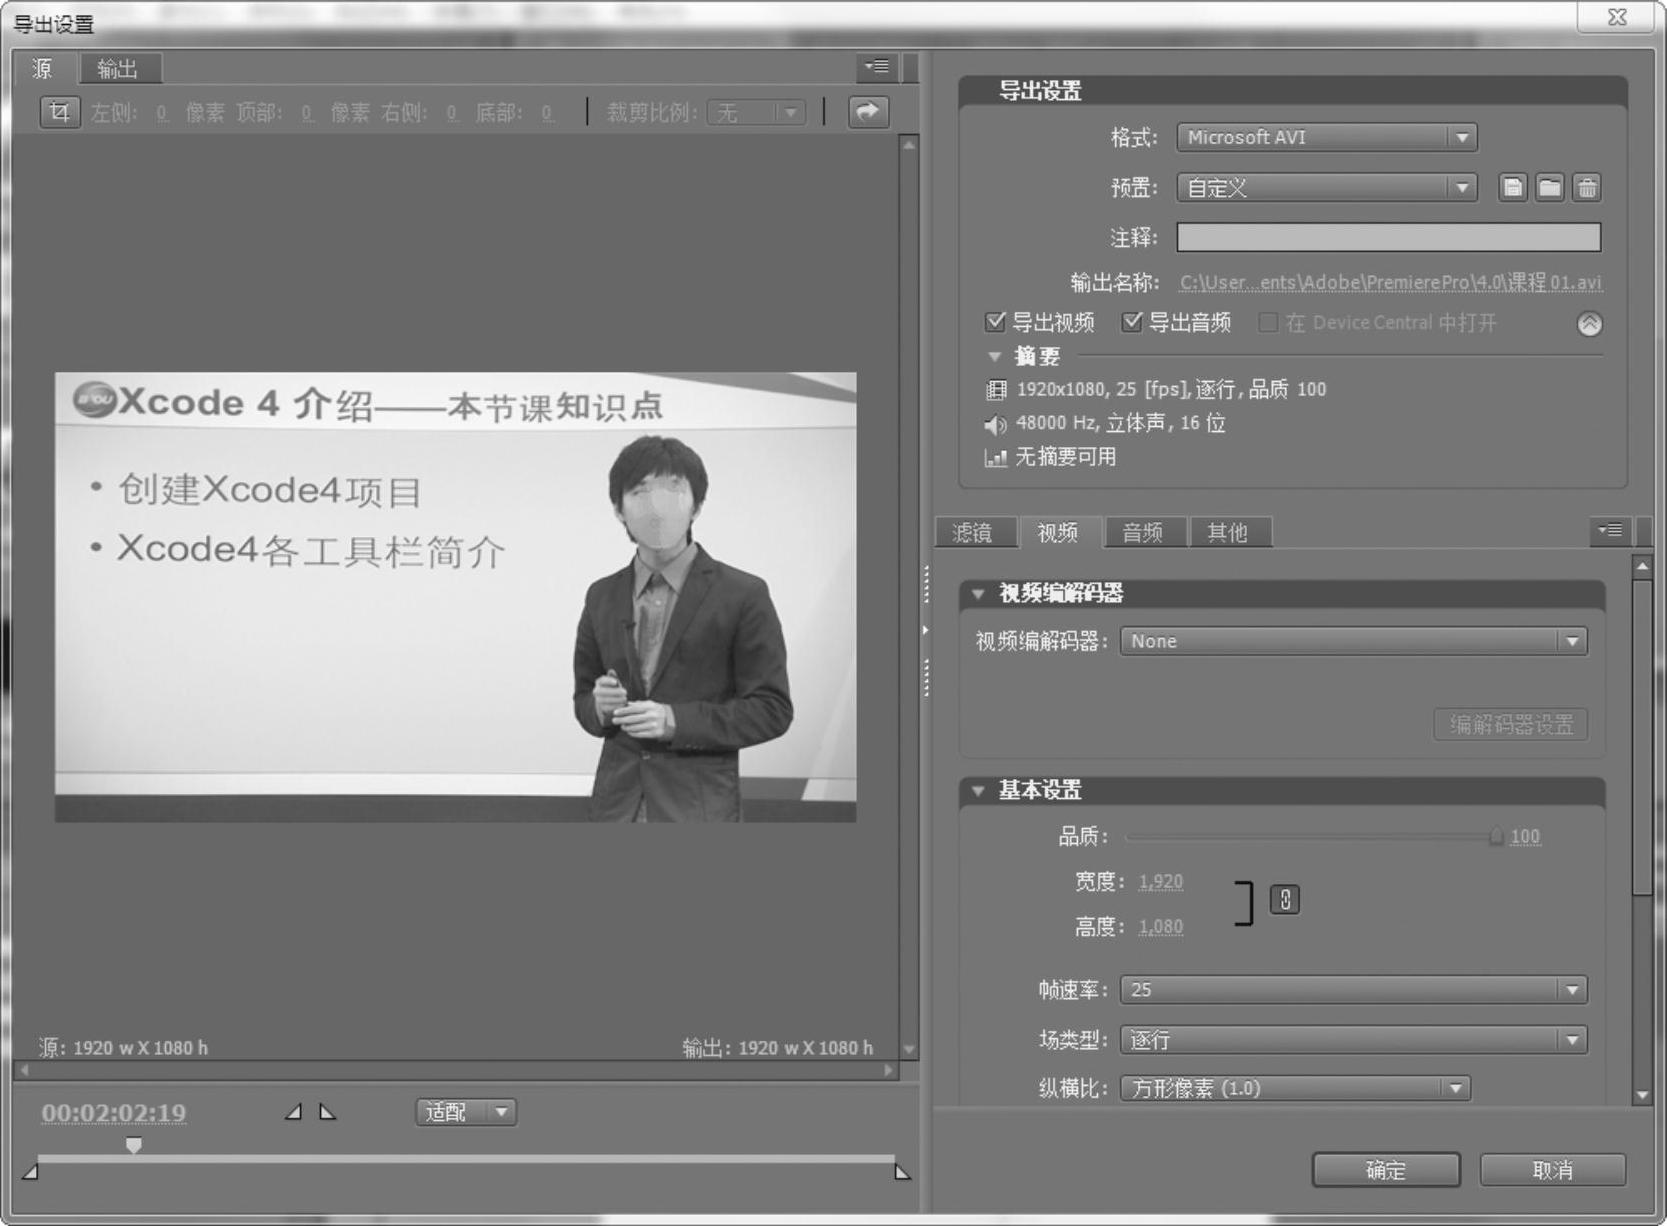Toggle the 导出视频 checkbox

click(x=995, y=322)
